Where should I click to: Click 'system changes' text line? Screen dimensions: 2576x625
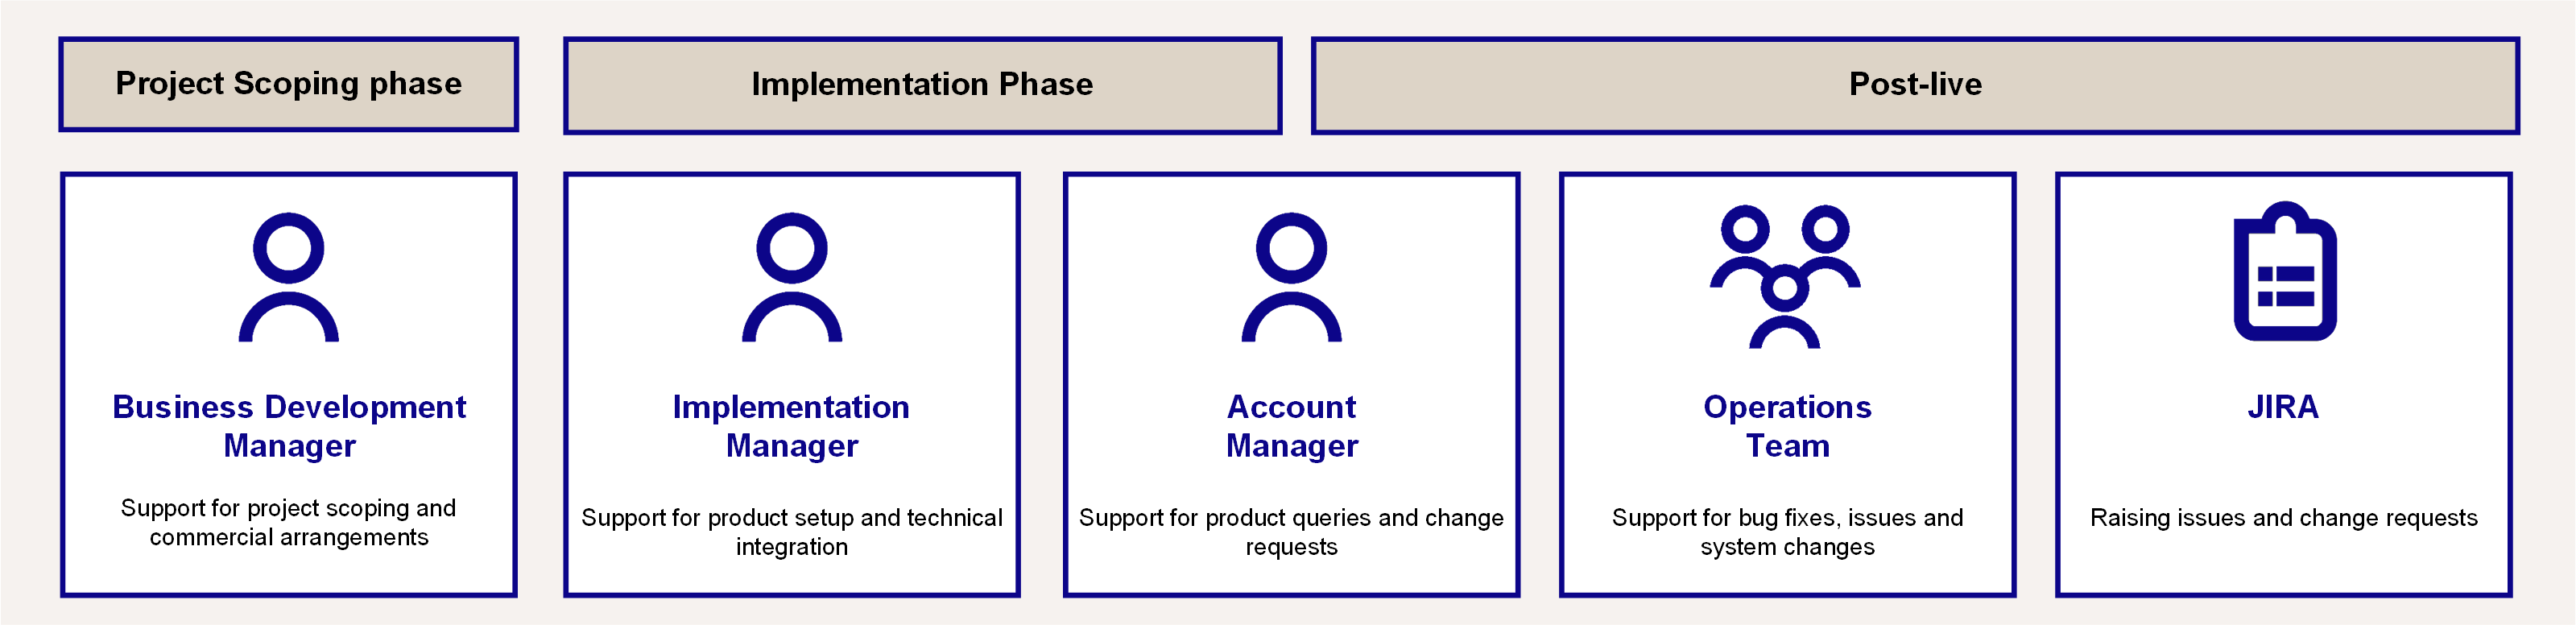[x=1787, y=548]
